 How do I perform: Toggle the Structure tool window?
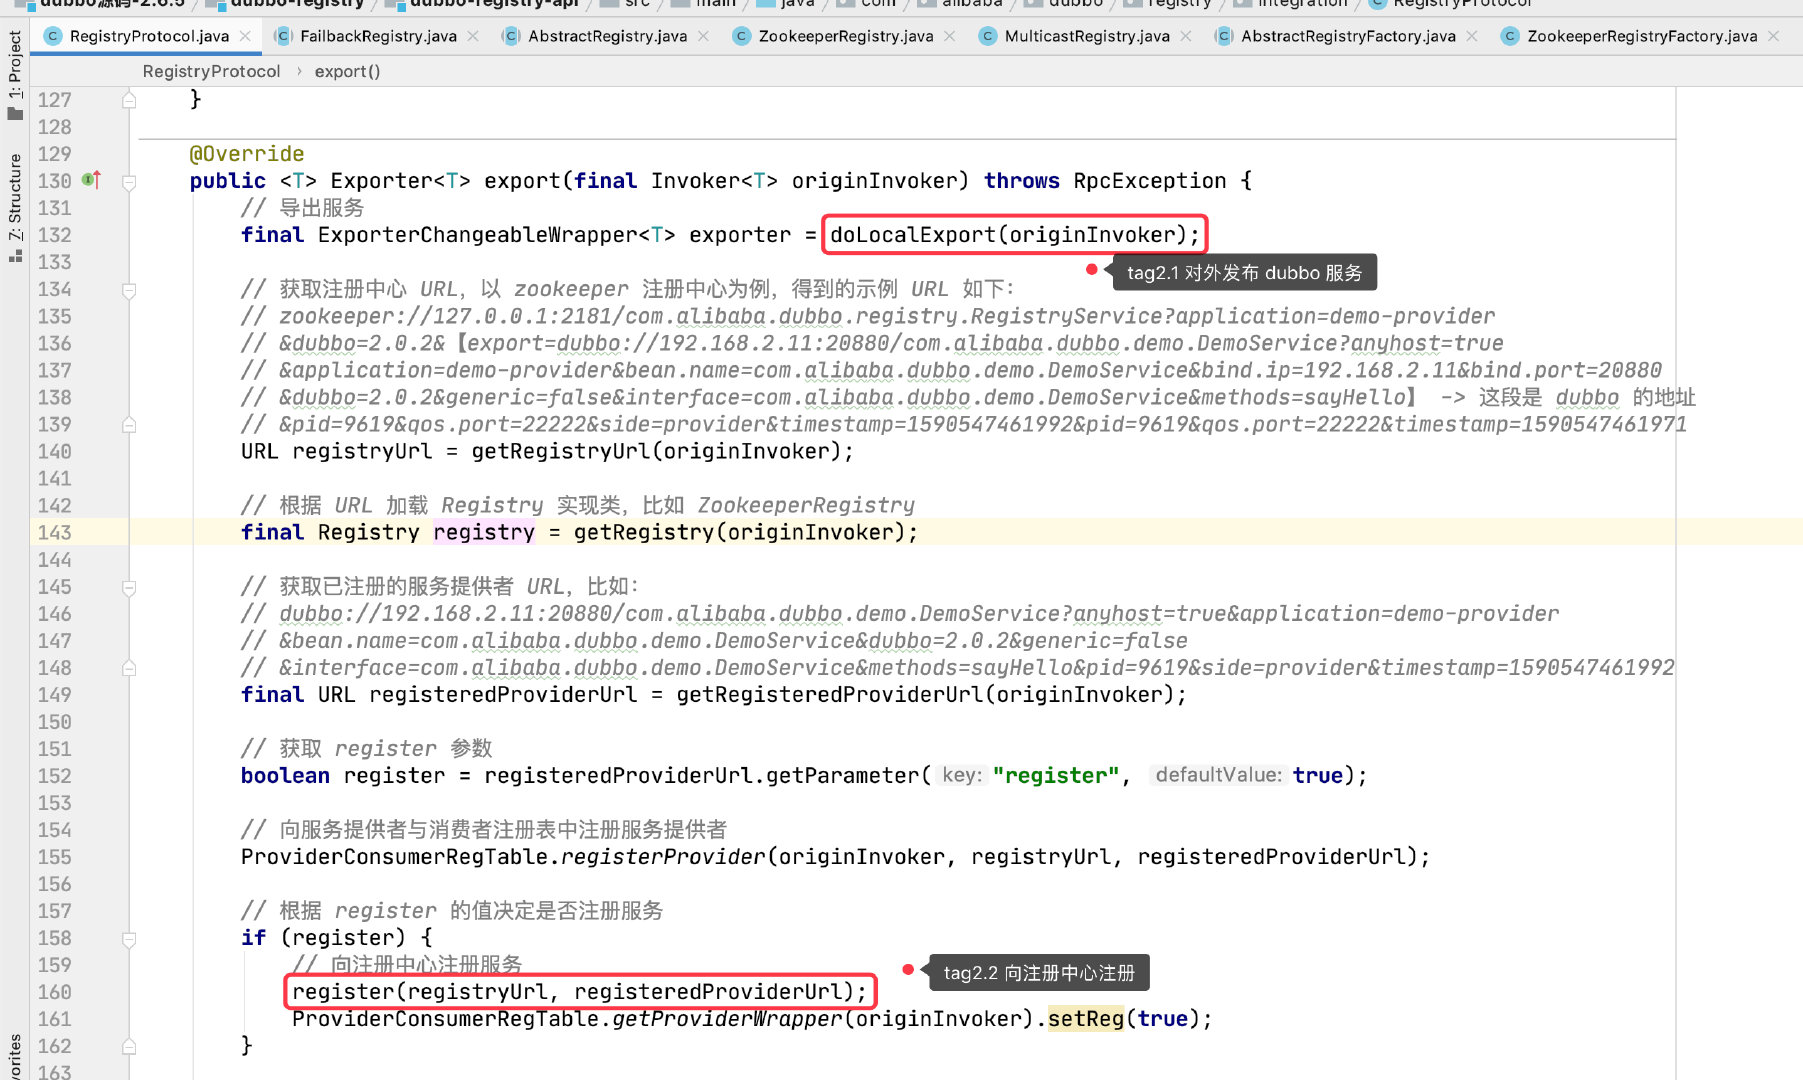[15, 208]
